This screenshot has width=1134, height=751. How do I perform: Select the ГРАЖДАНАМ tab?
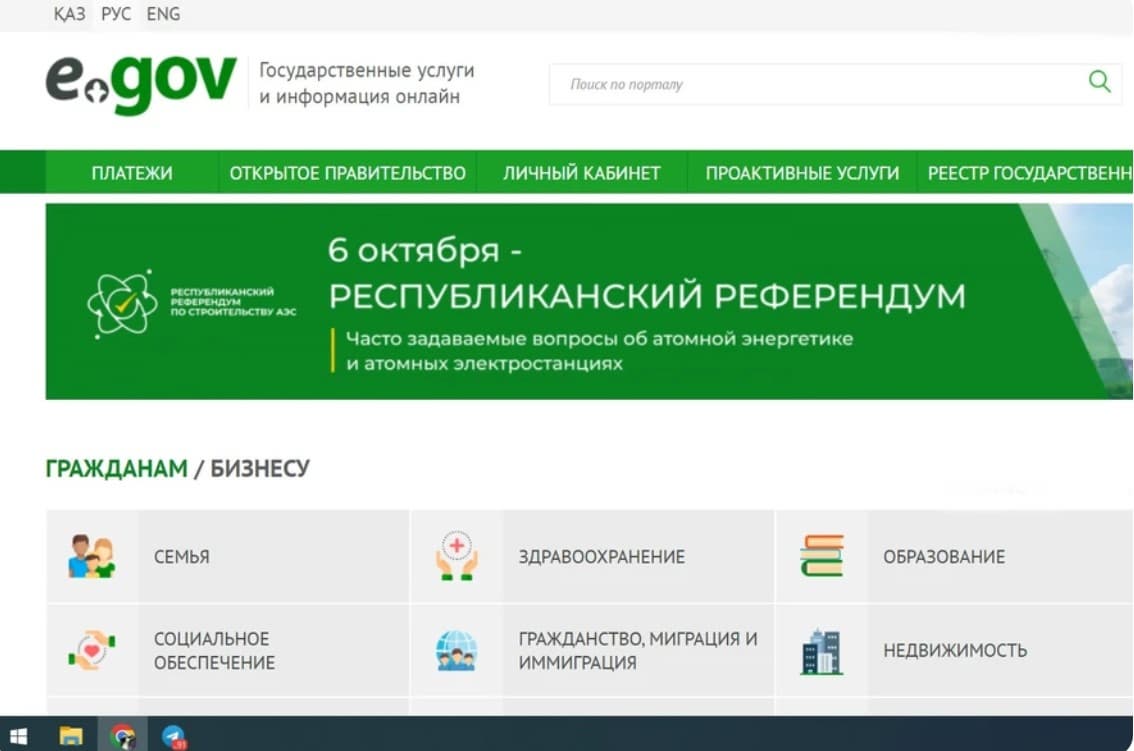[x=116, y=469]
